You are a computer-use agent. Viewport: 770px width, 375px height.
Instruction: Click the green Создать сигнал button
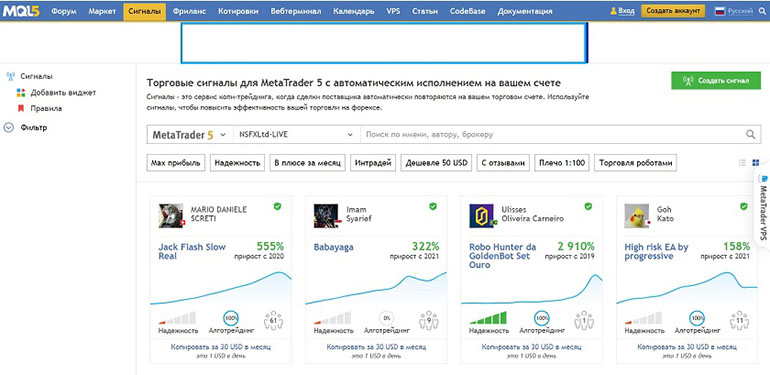(716, 80)
